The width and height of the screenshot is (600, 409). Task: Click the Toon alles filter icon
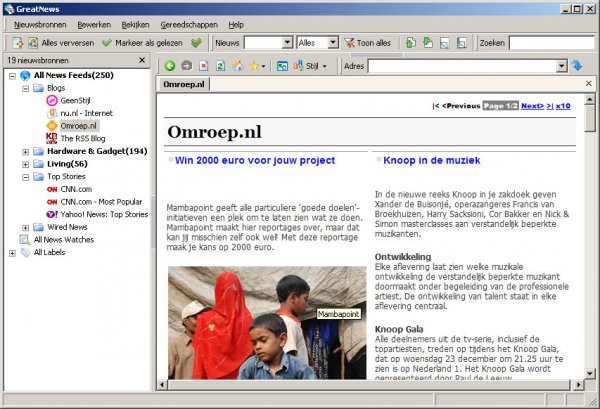tap(349, 43)
